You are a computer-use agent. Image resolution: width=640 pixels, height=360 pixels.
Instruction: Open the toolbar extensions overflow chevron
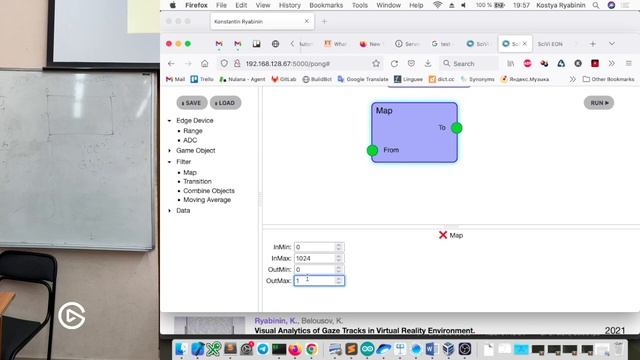click(611, 64)
